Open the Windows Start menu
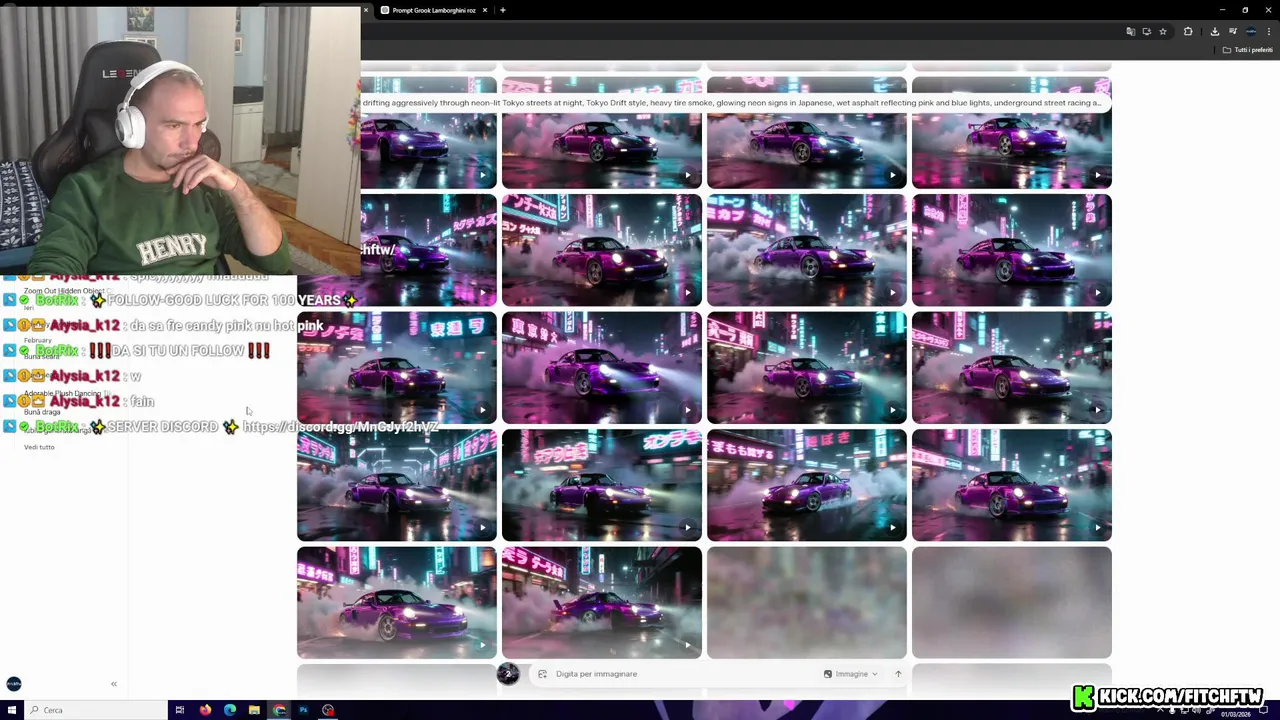The width and height of the screenshot is (1280, 720). pos(12,710)
